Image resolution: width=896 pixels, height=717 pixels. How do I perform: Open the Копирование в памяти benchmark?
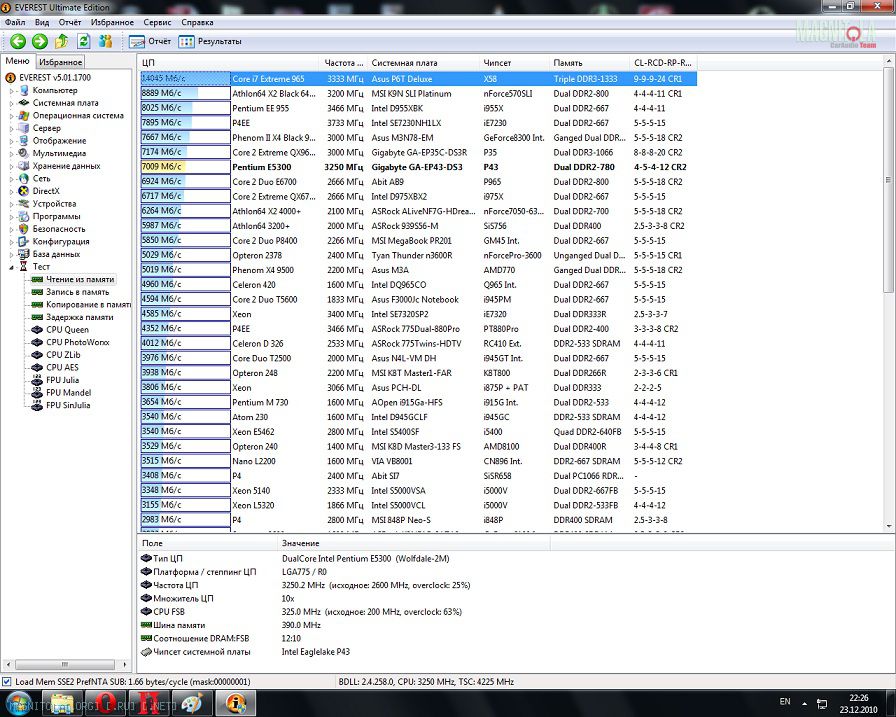tap(81, 305)
